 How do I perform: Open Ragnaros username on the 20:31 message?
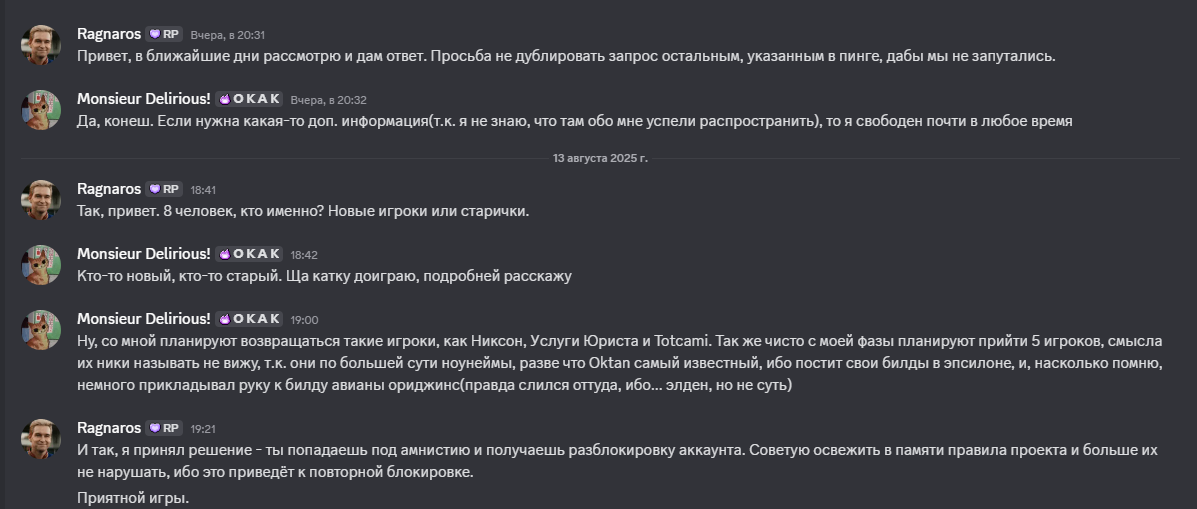[109, 34]
